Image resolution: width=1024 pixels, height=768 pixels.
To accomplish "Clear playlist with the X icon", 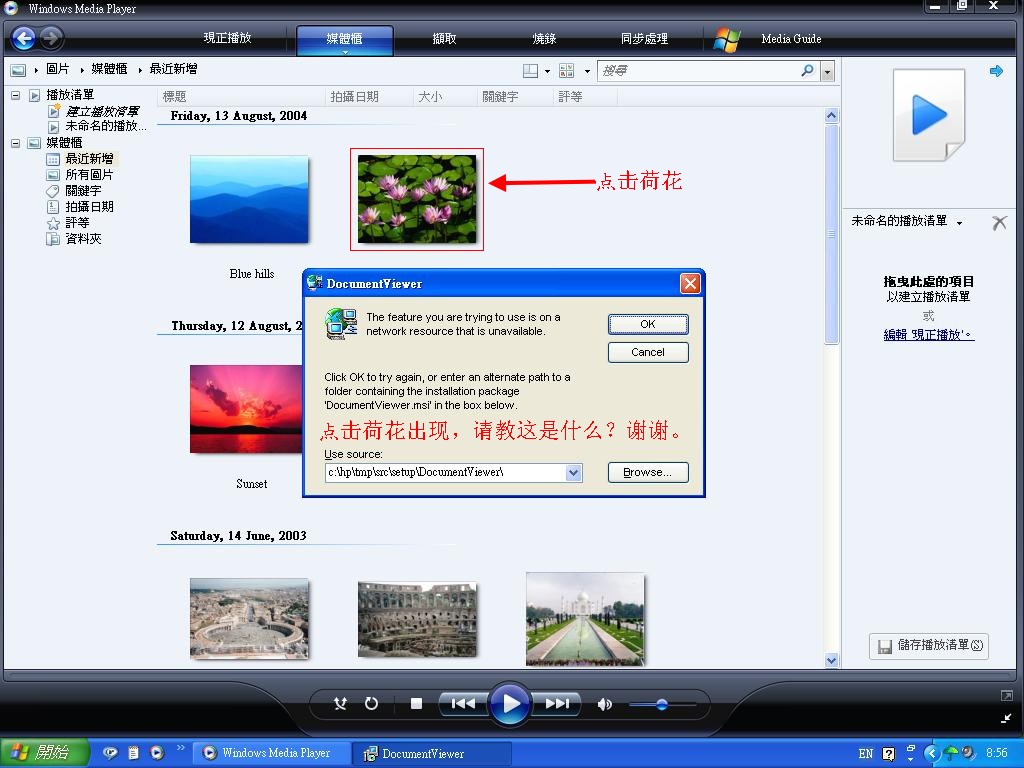I will [998, 222].
